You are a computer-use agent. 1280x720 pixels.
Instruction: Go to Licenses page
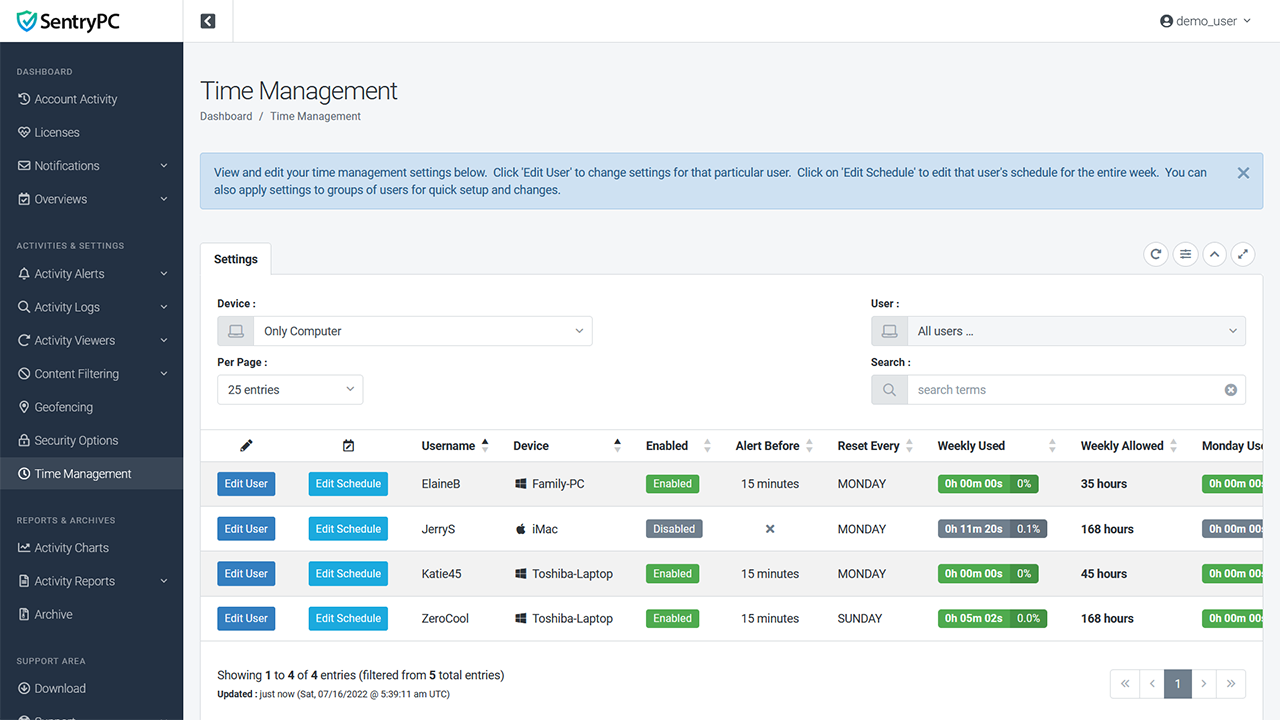click(91, 132)
